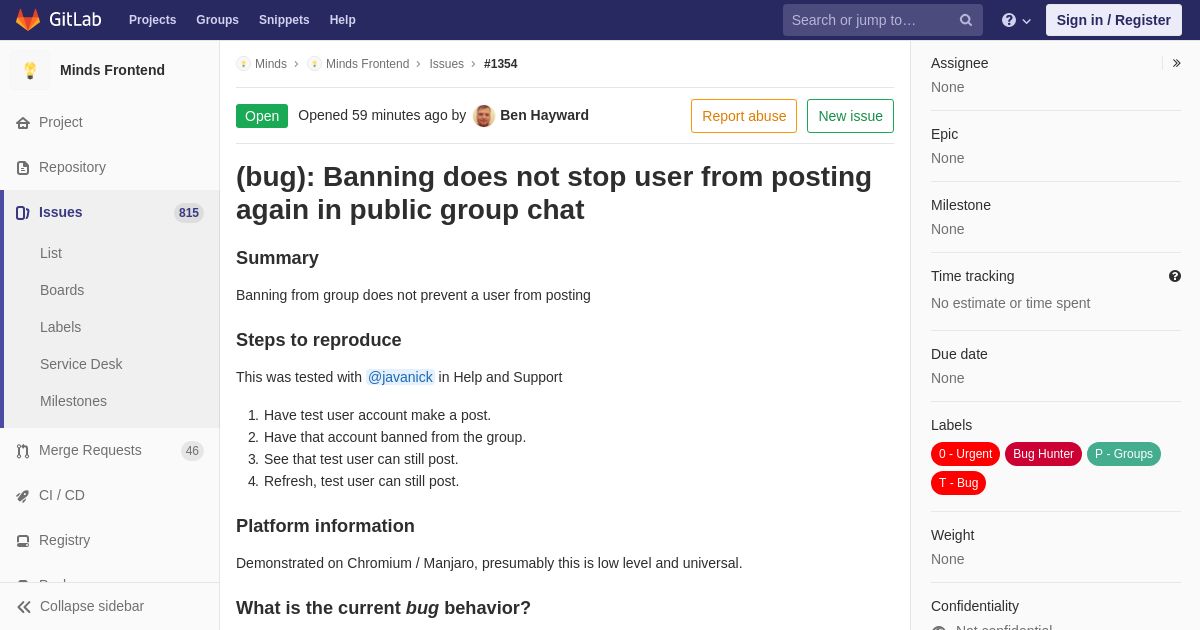Click the Report abuse button
Screen dimensions: 1200x630
tap(744, 116)
